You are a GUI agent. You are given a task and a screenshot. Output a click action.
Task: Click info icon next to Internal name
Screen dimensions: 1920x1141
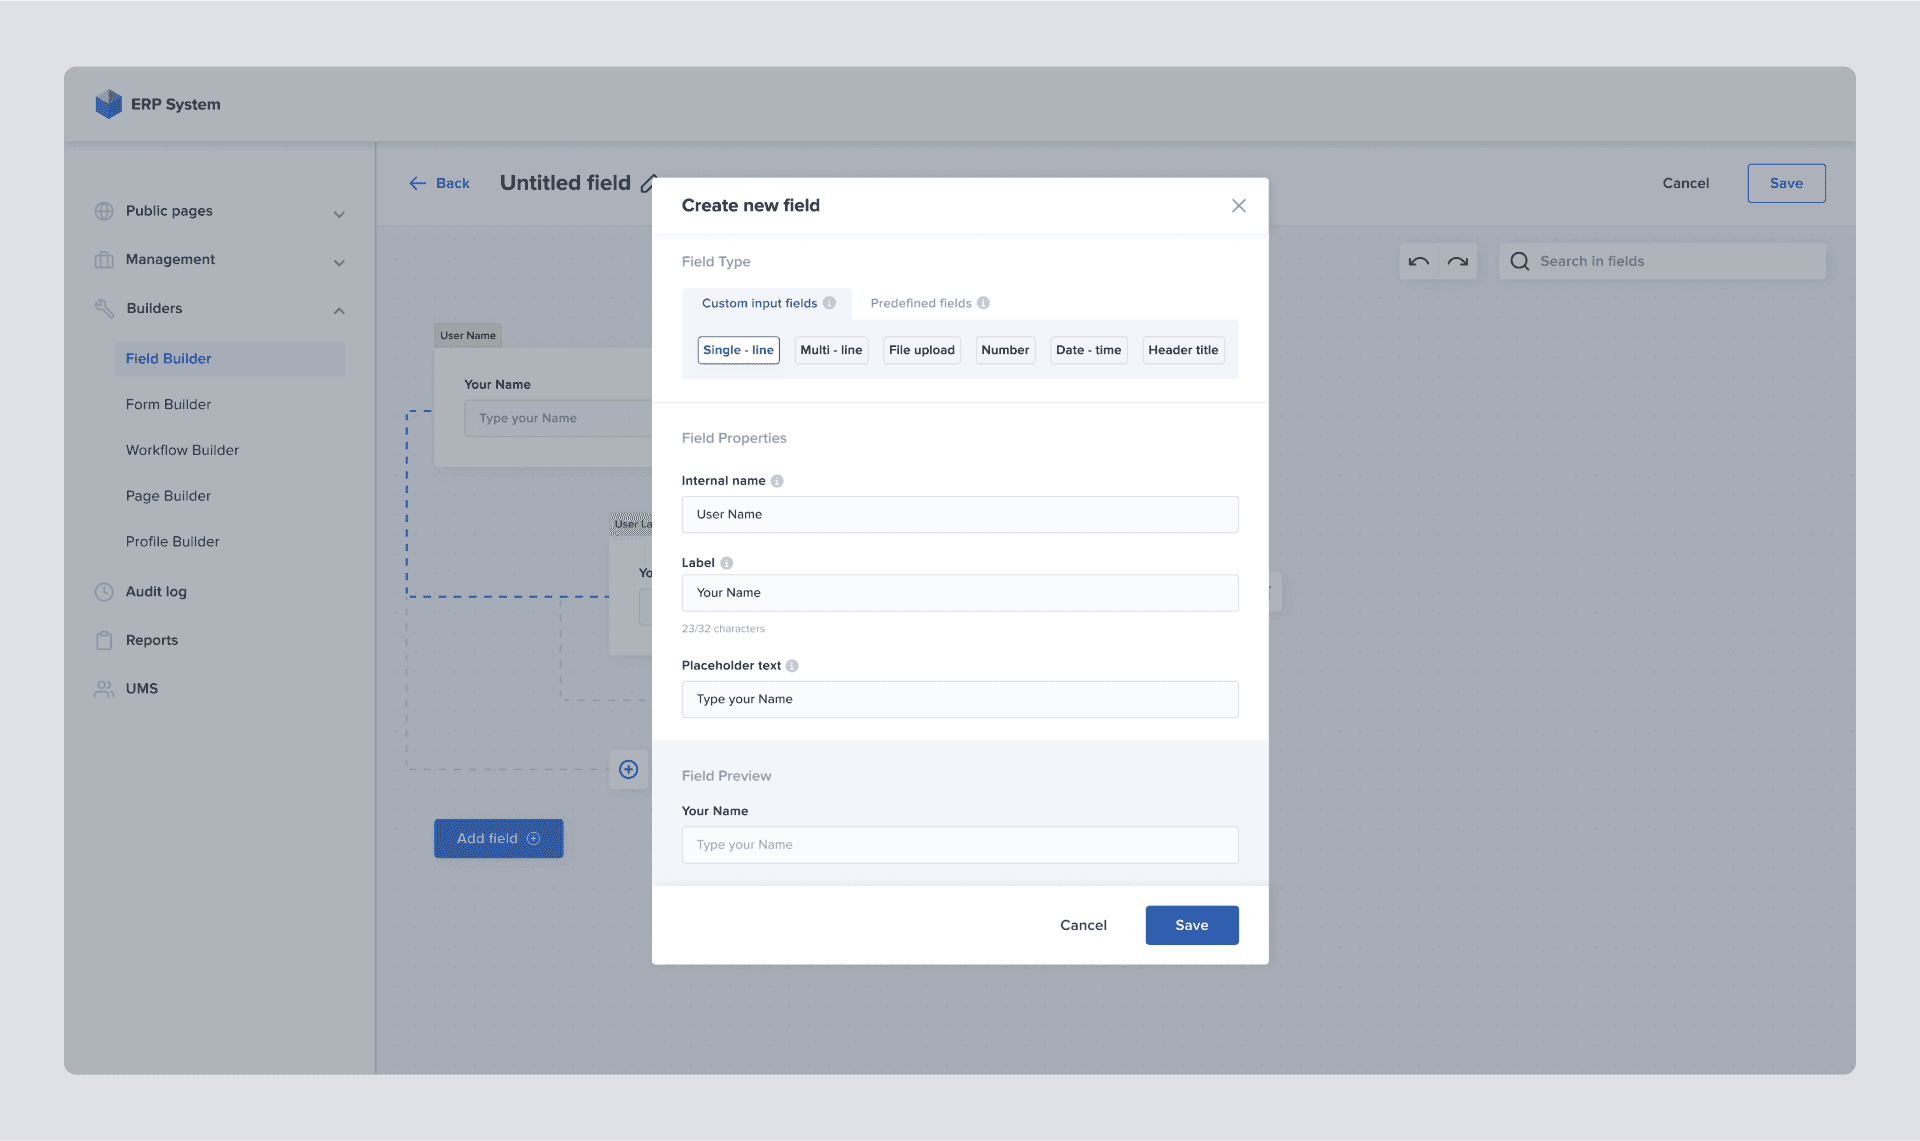tap(777, 481)
